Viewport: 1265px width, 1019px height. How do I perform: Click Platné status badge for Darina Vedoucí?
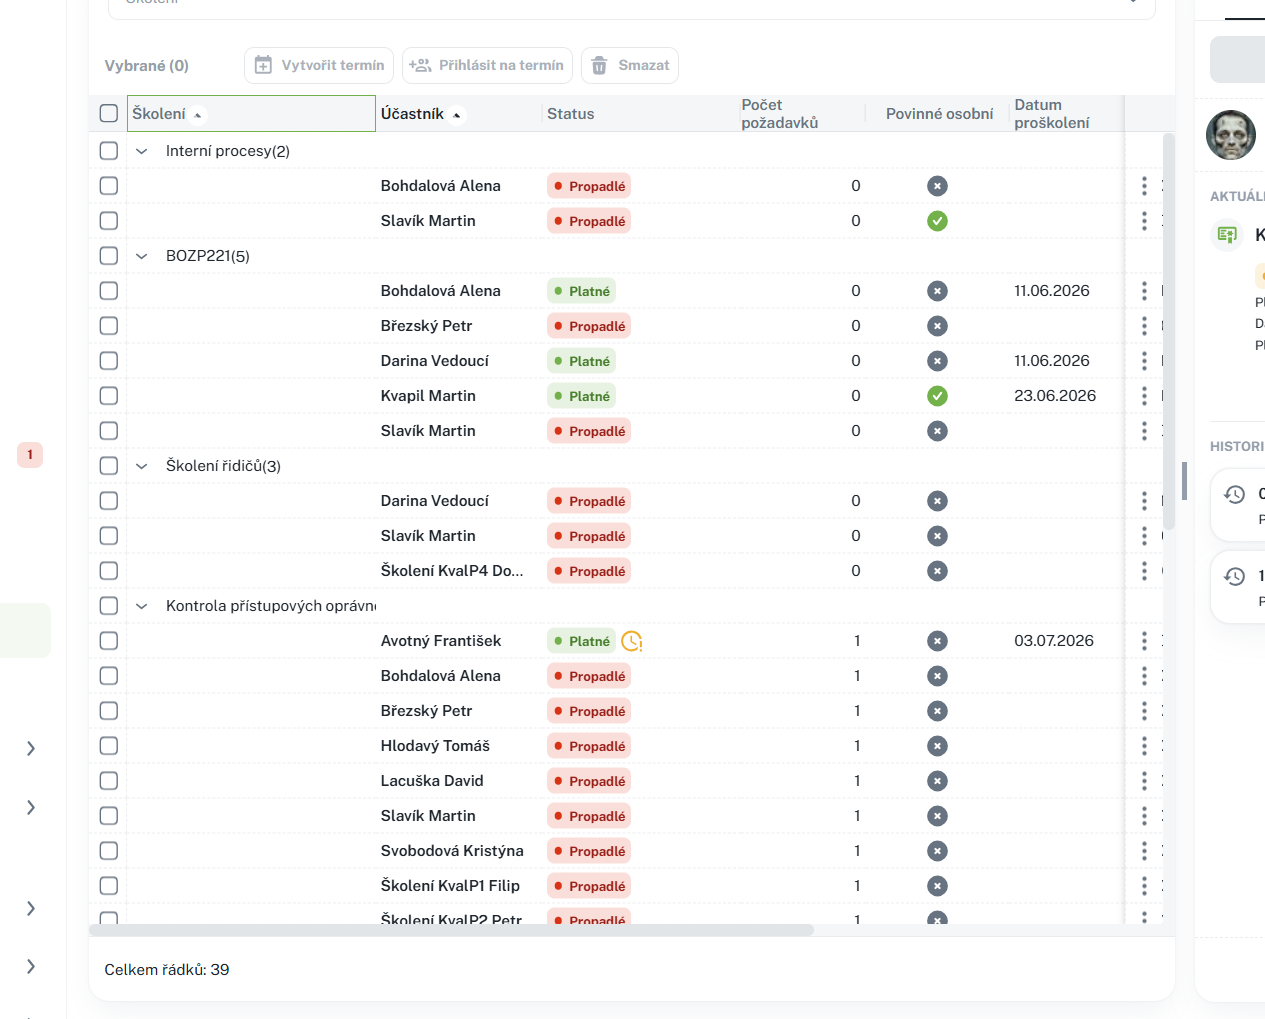point(582,361)
